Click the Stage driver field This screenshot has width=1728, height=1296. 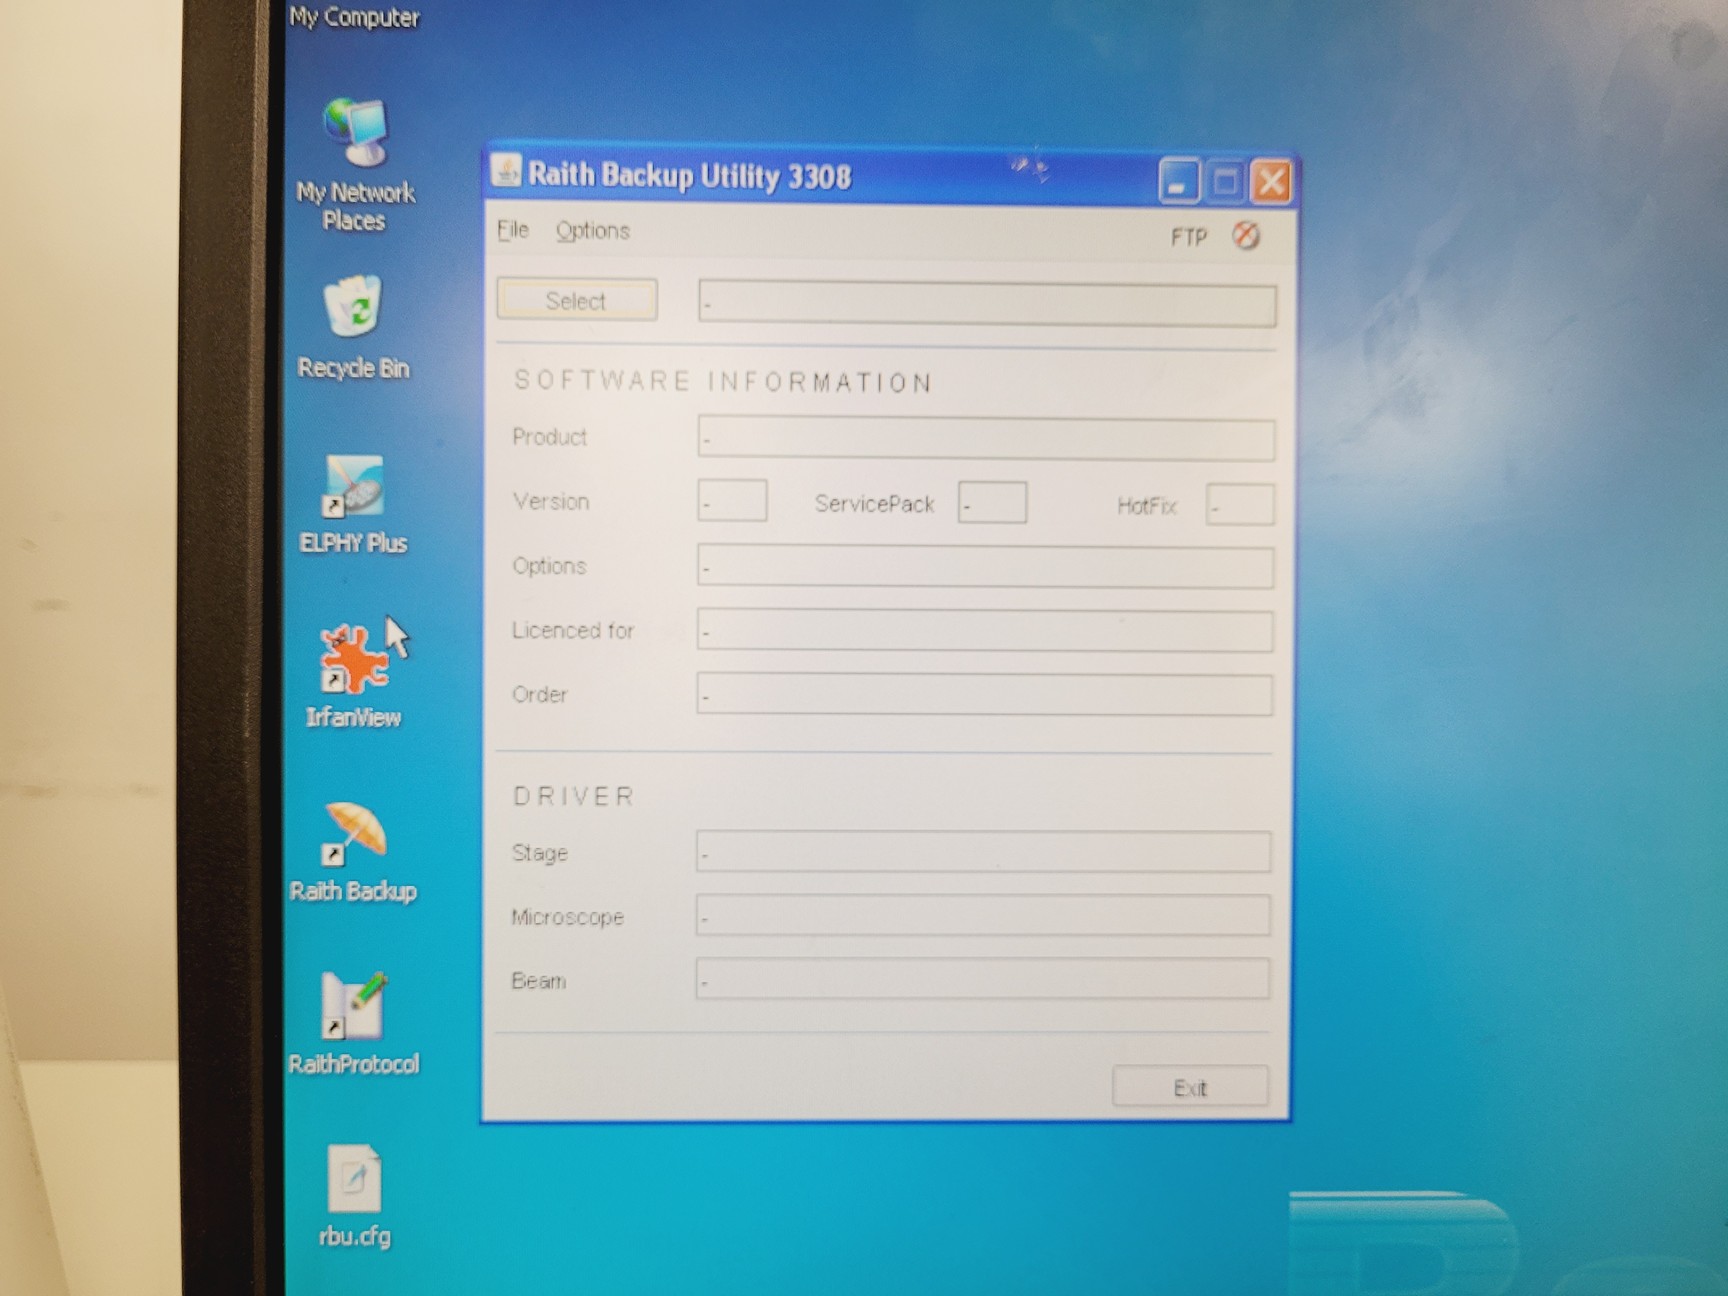click(984, 852)
